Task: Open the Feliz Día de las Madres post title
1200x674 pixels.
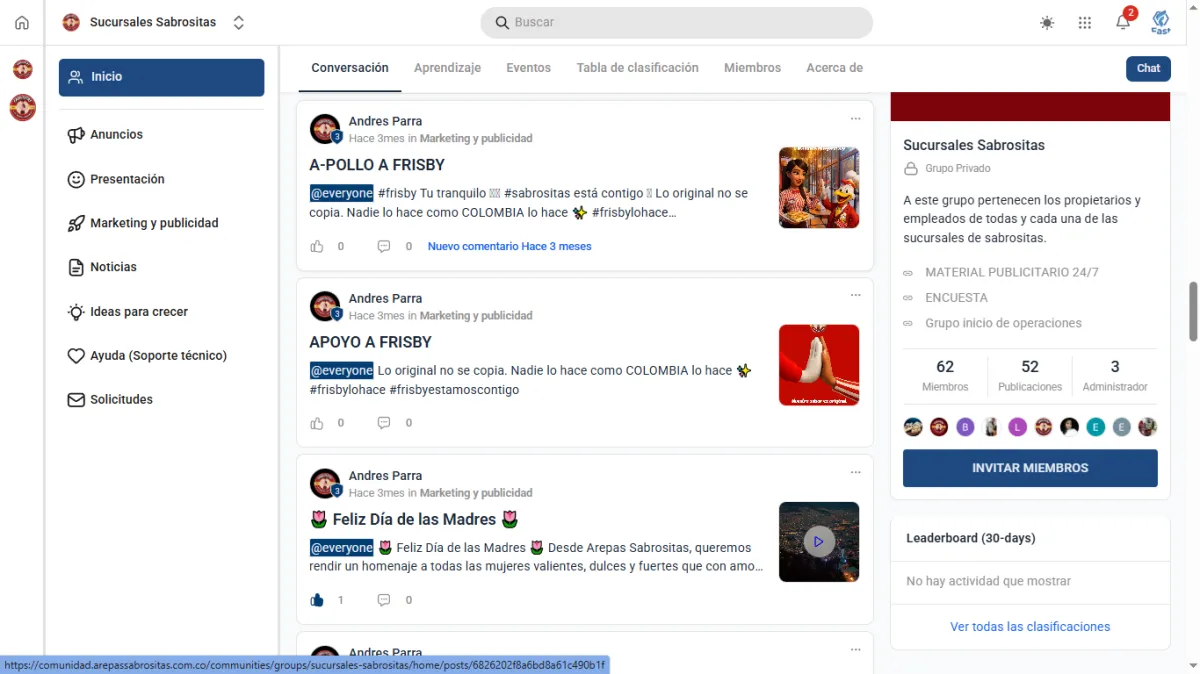Action: tap(414, 520)
